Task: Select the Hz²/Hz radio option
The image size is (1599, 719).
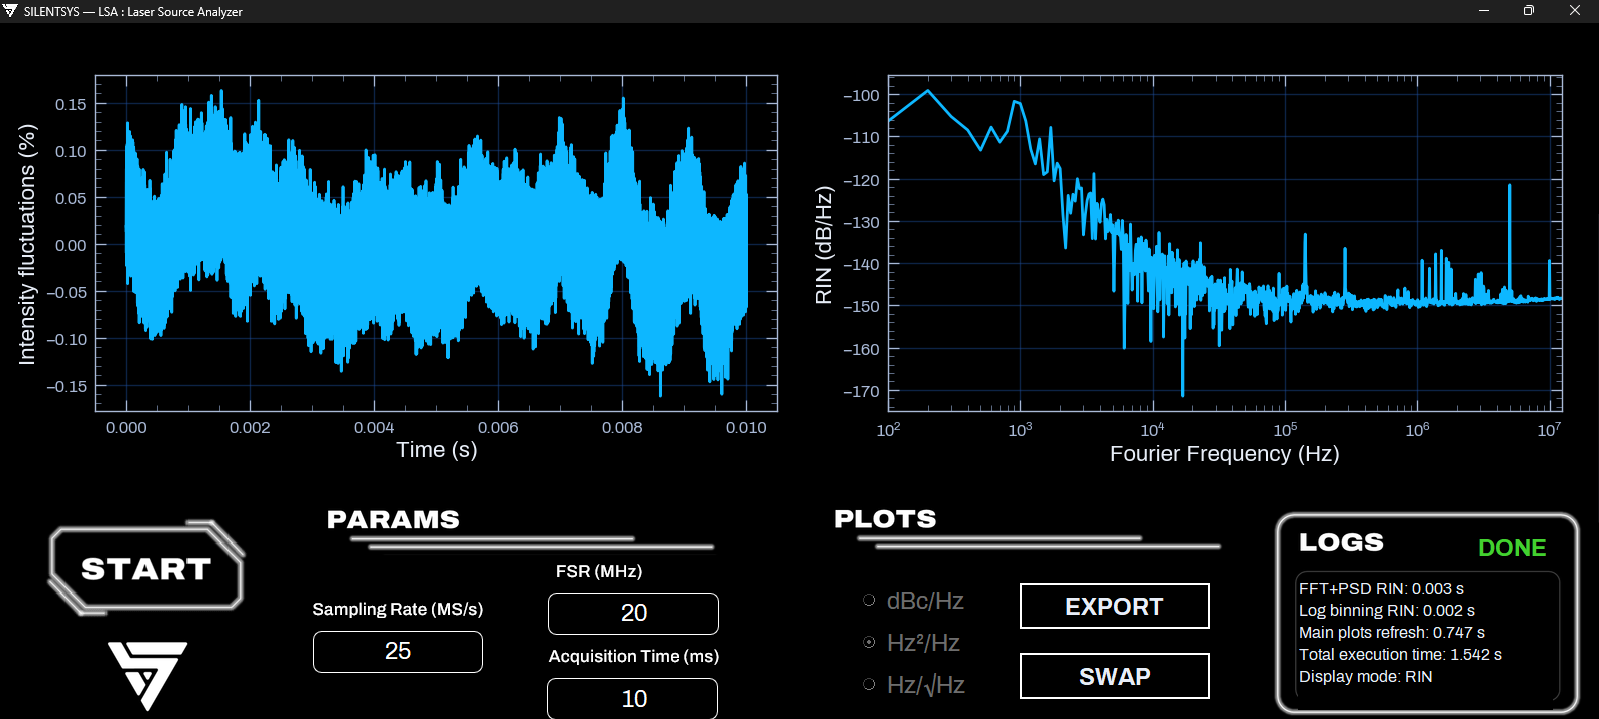Action: tap(869, 642)
